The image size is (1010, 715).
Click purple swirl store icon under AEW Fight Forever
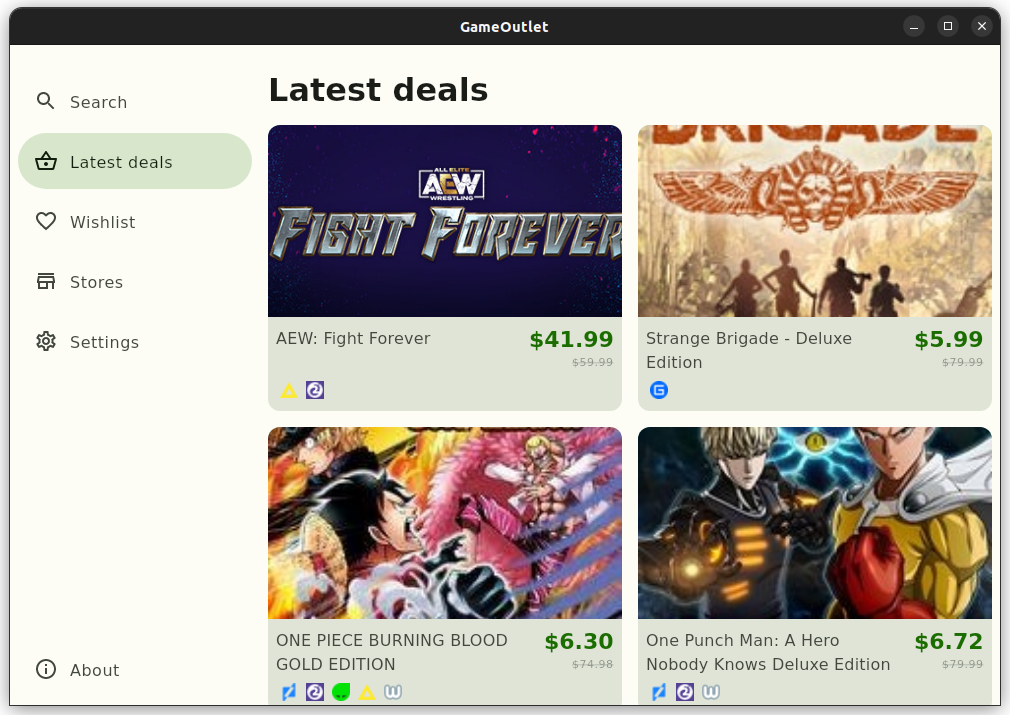(315, 390)
